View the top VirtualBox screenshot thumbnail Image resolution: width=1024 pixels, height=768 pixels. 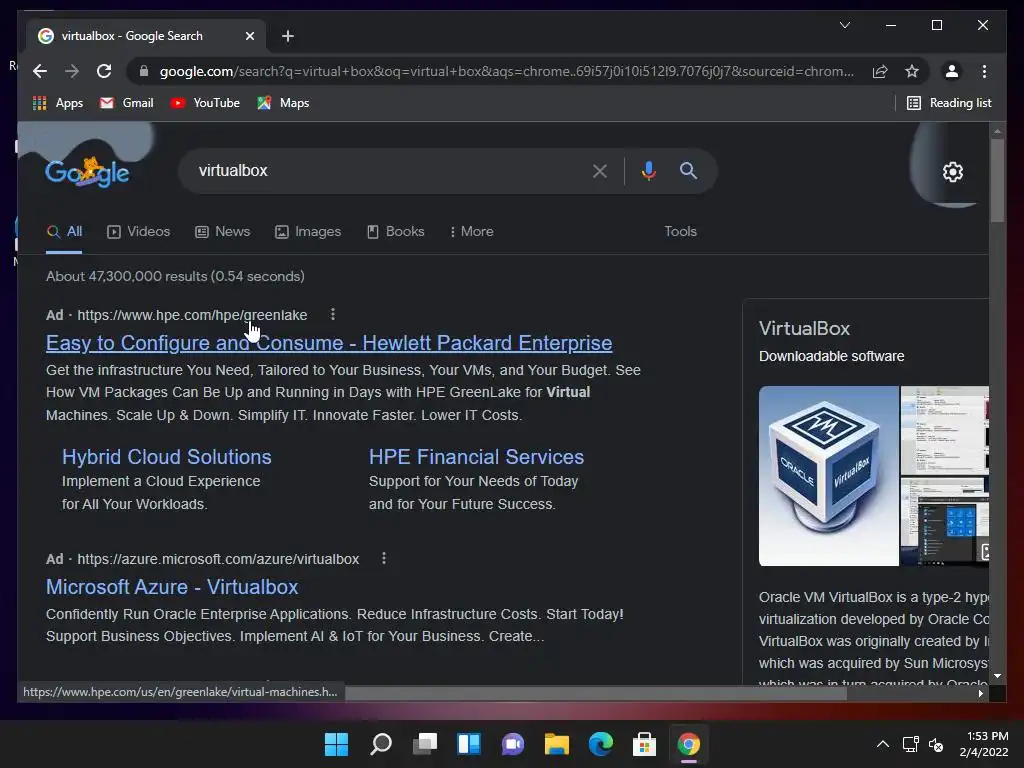pos(944,430)
